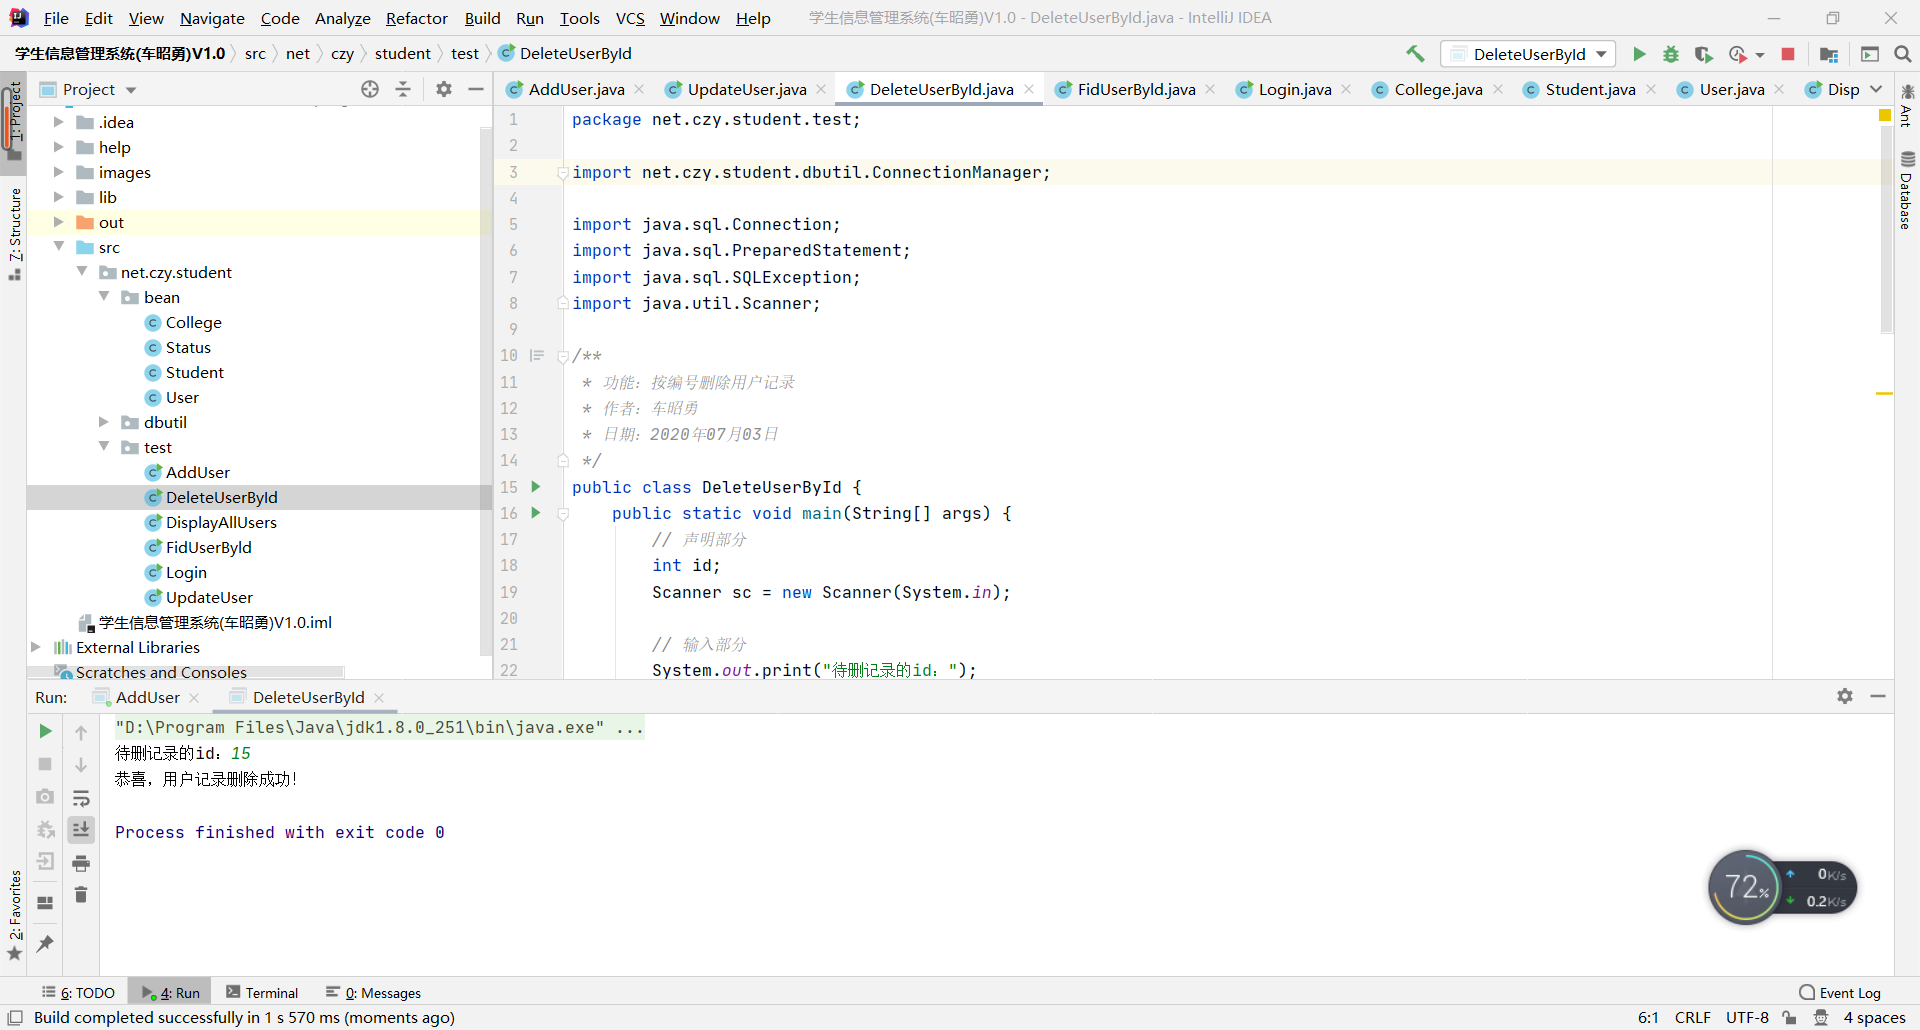Open Project panel settings gear
The height and width of the screenshot is (1030, 1920).
click(444, 89)
